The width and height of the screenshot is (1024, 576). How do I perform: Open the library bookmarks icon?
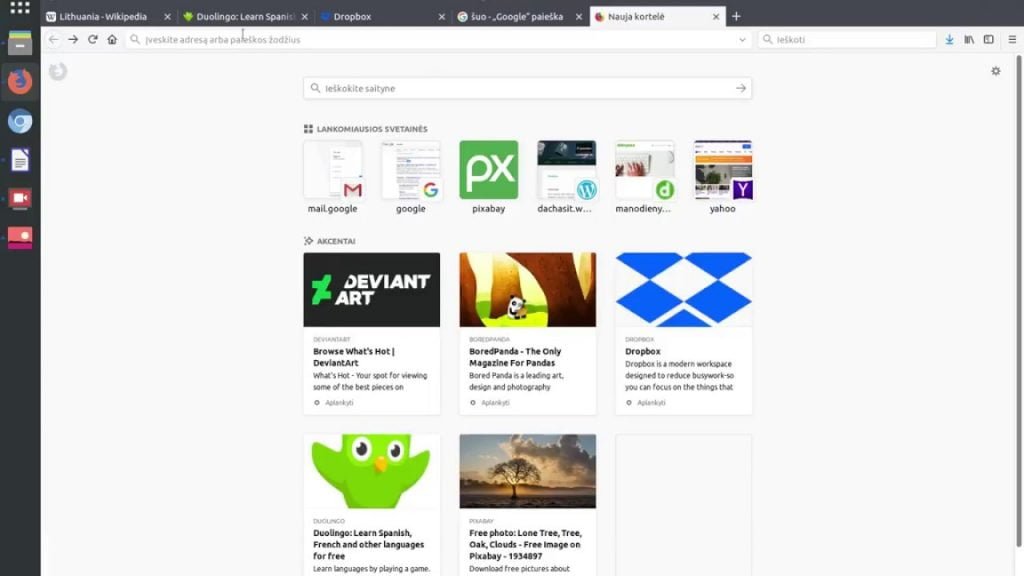click(969, 40)
